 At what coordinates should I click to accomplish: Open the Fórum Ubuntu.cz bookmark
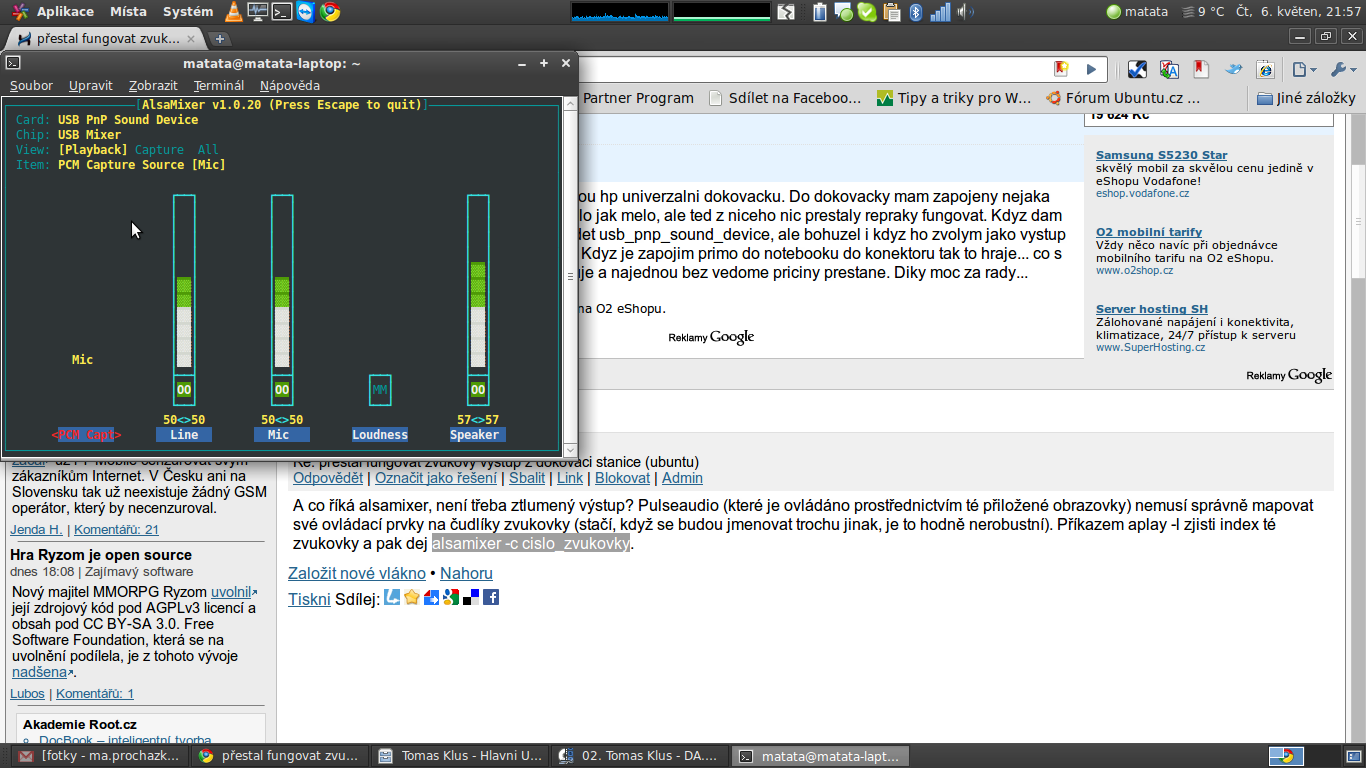1122,98
